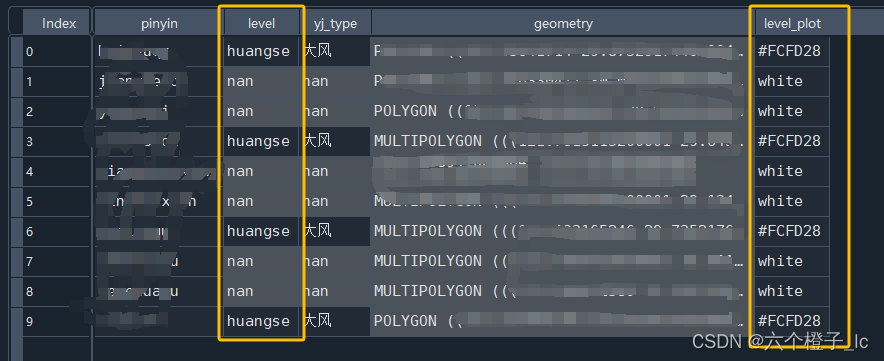Click the MULTIPOLYGON geometry cell in row 3
The width and height of the screenshot is (884, 361).
[563, 142]
